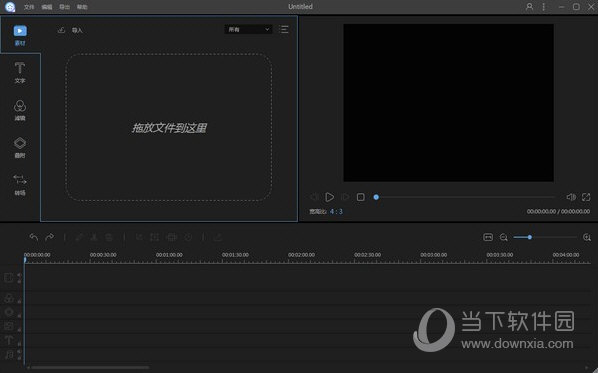Undo the last timeline action
This screenshot has width=598, height=373.
click(34, 237)
